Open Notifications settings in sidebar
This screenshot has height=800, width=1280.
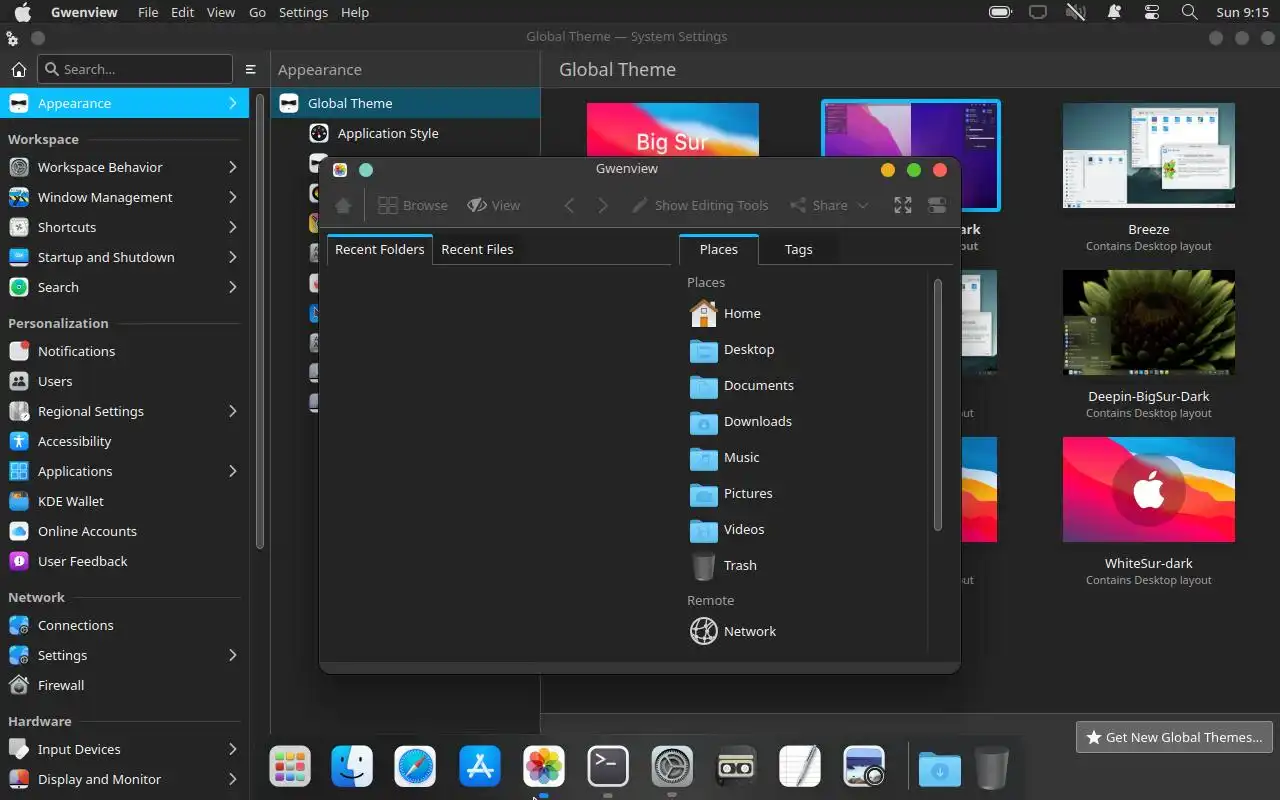pos(124,351)
